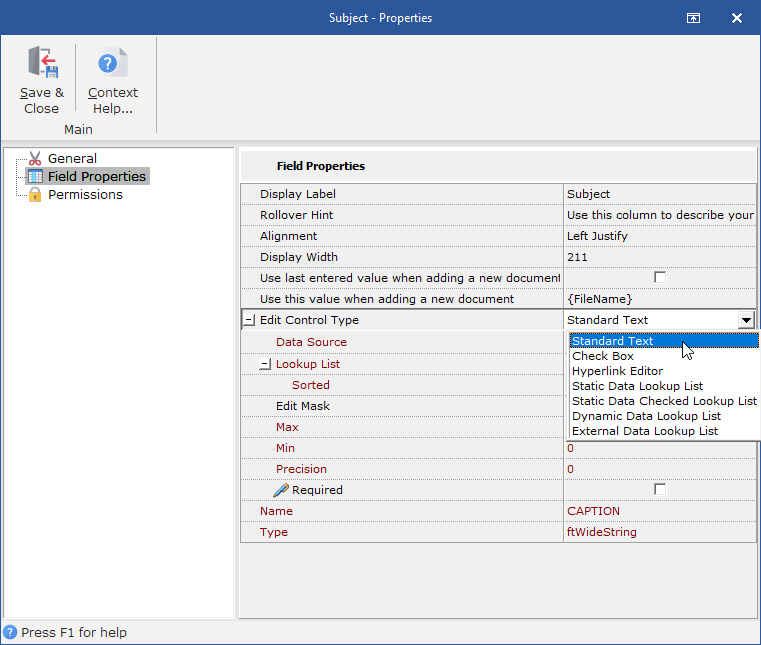Select Static Data Lookup List option
Screen dimensions: 761x645
pos(664,386)
